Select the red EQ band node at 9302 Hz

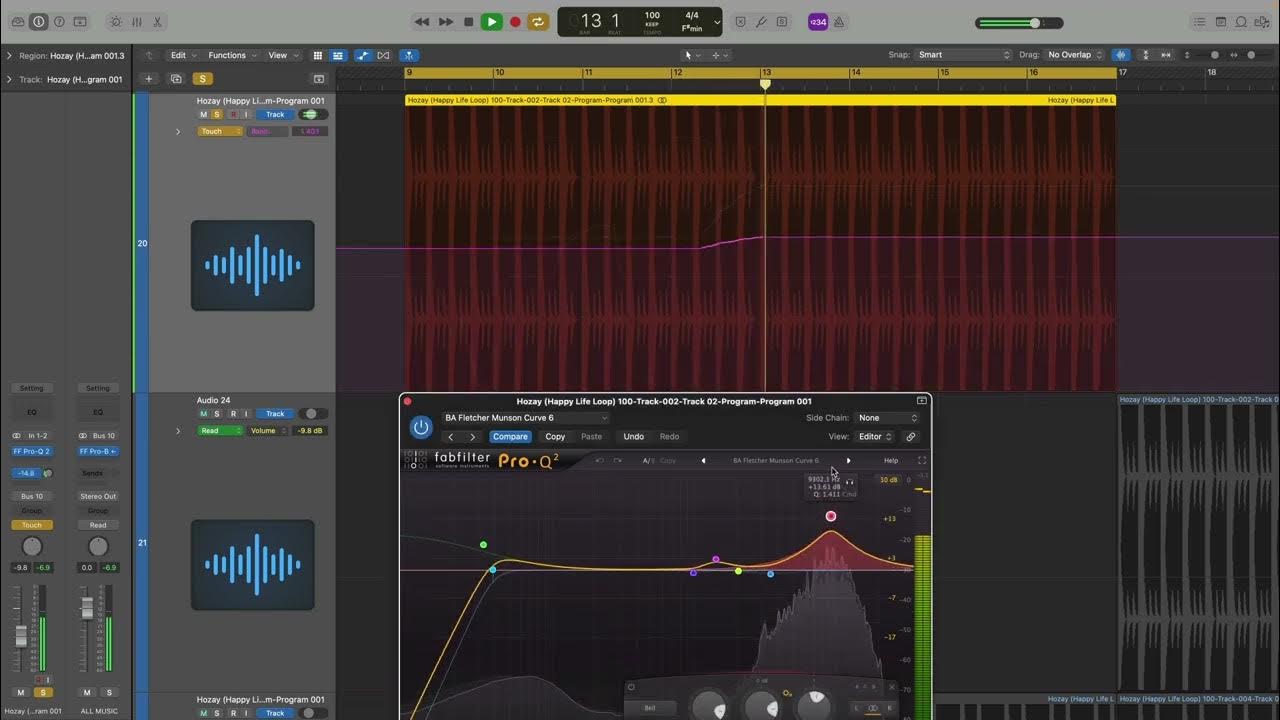(x=831, y=516)
